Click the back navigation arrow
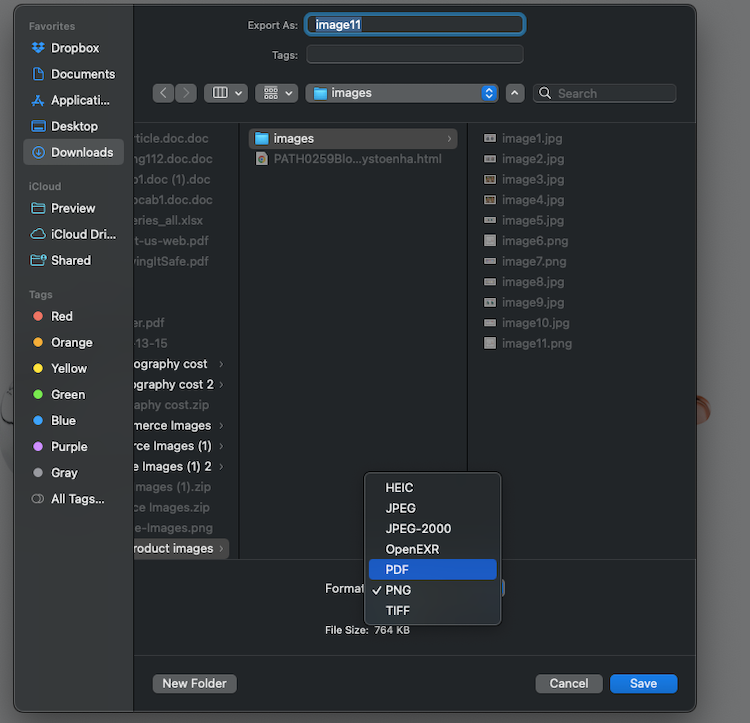The height and width of the screenshot is (723, 750). coord(164,93)
